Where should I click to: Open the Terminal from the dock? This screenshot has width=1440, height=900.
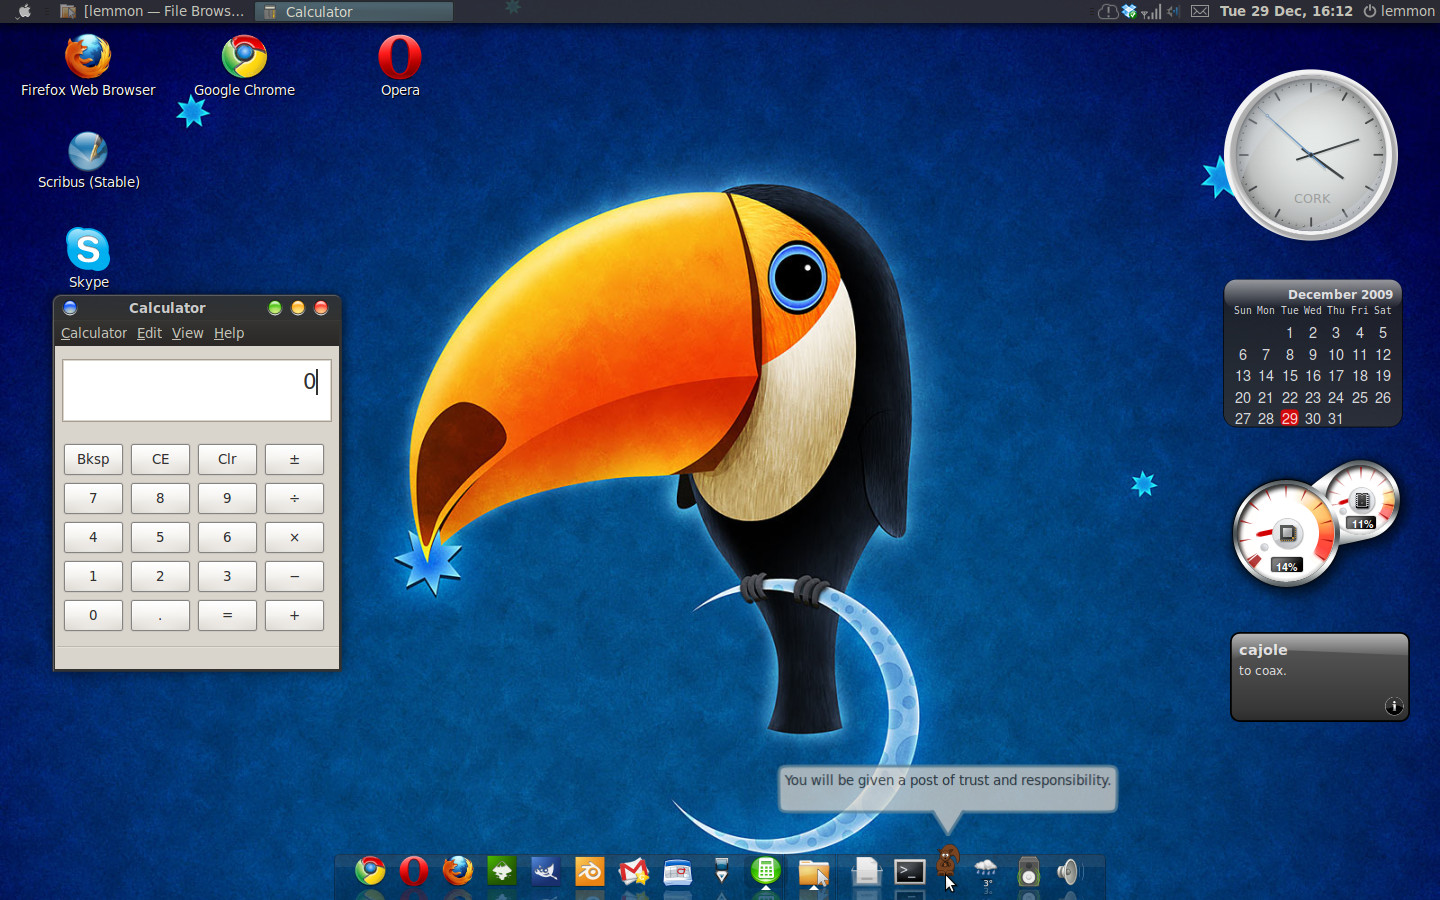pos(909,872)
